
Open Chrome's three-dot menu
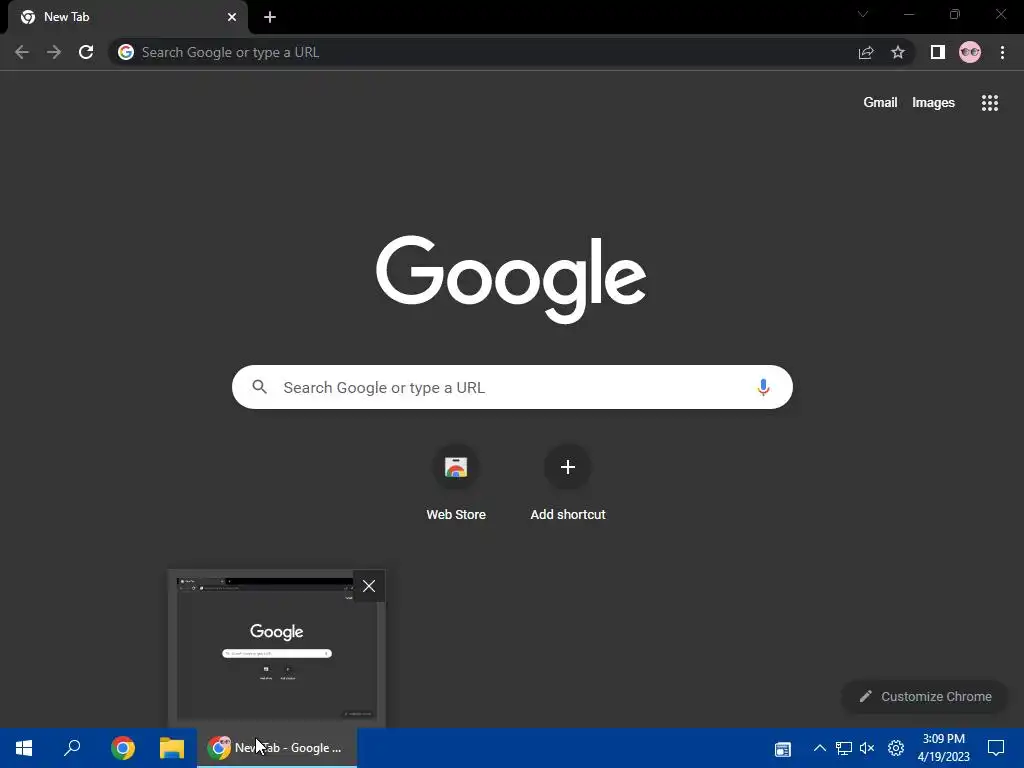coord(1002,52)
